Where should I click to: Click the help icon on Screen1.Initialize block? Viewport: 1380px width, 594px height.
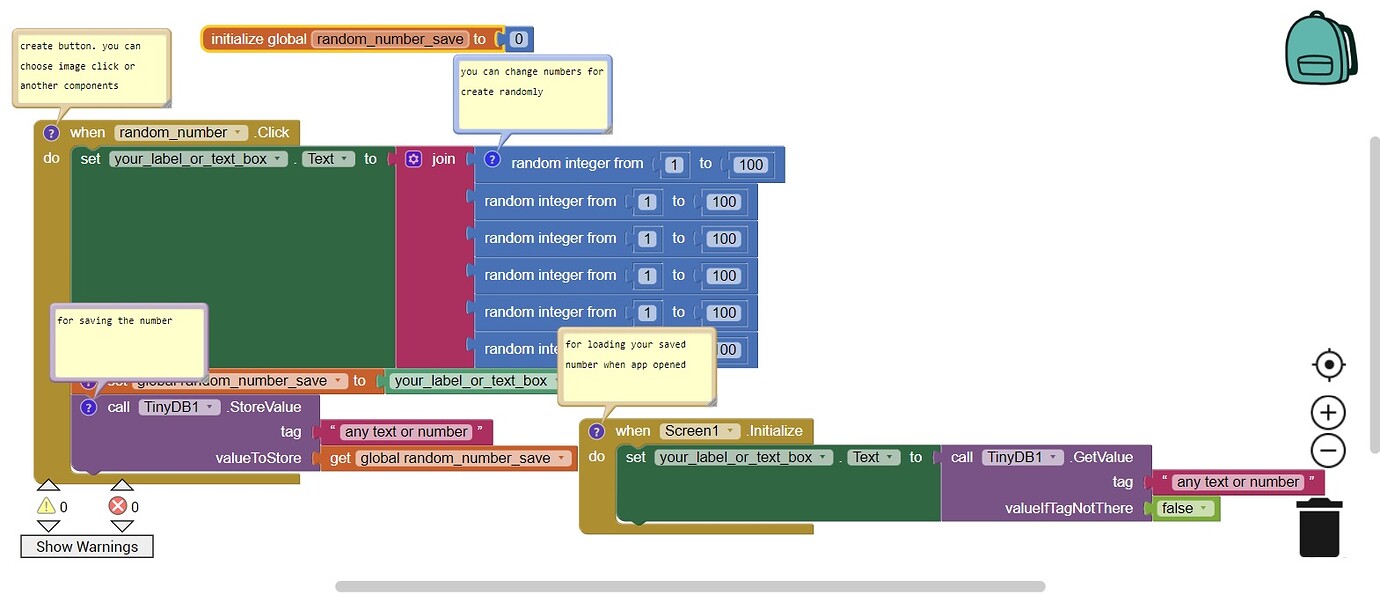597,430
